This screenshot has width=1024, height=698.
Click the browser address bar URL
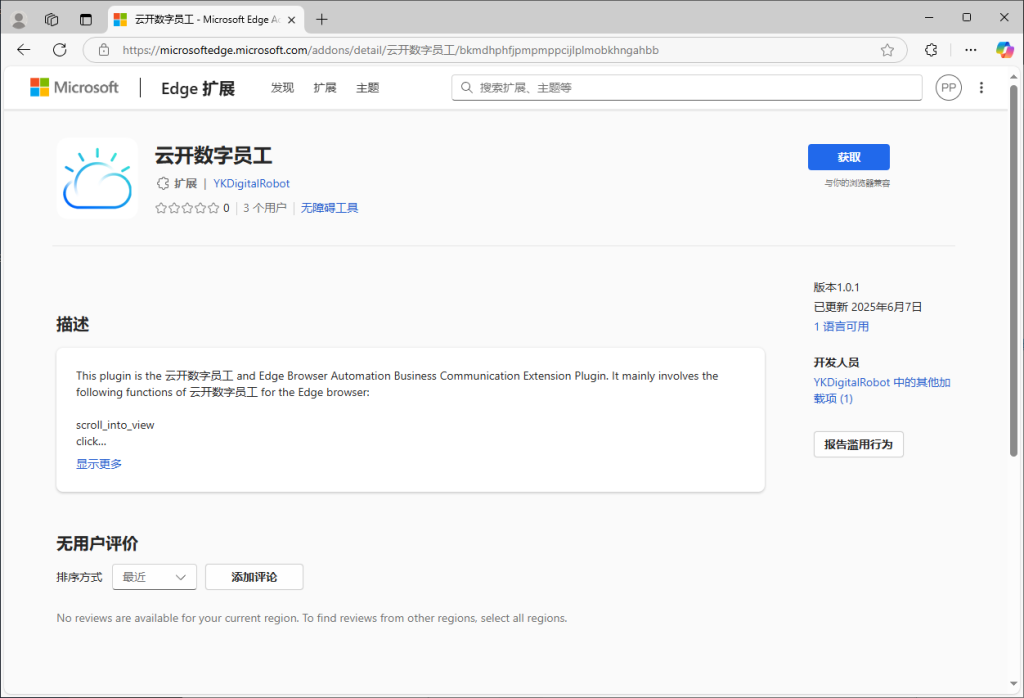click(x=391, y=50)
